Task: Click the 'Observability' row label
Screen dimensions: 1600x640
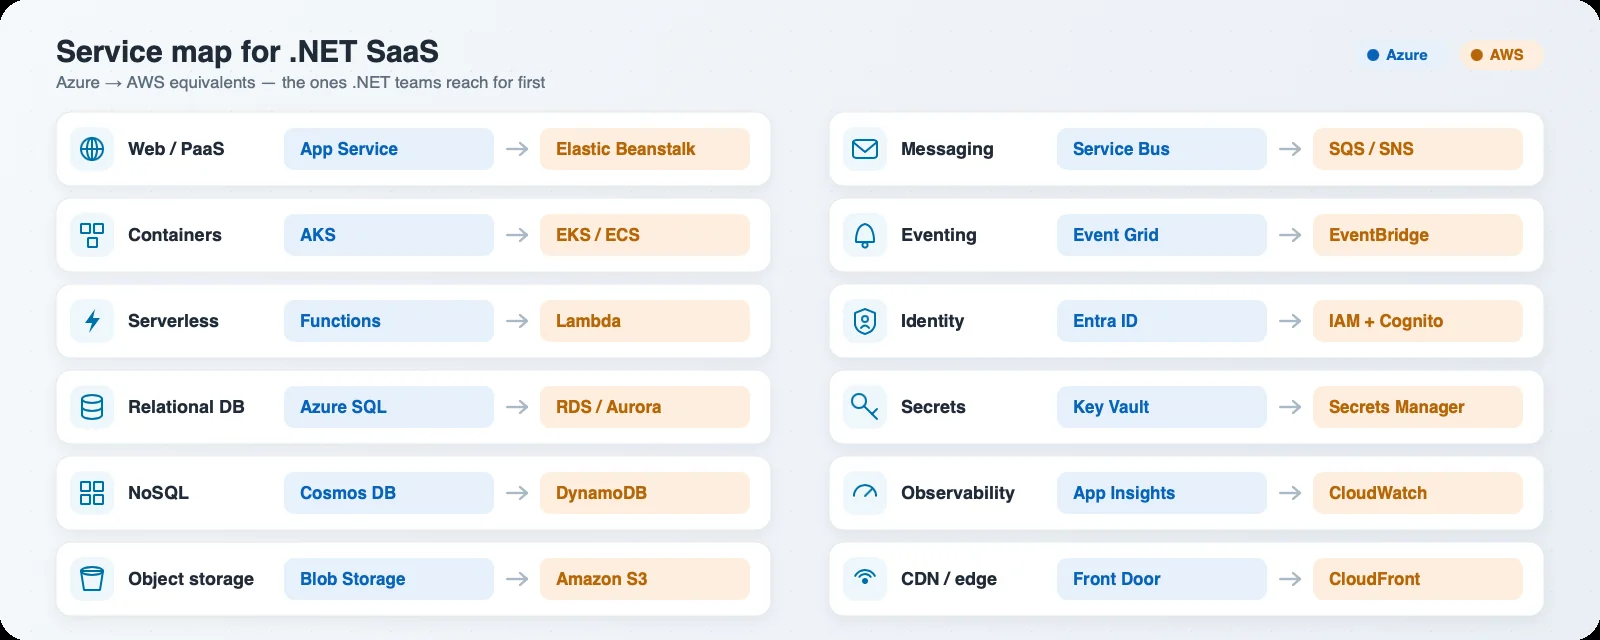Action: pos(958,493)
